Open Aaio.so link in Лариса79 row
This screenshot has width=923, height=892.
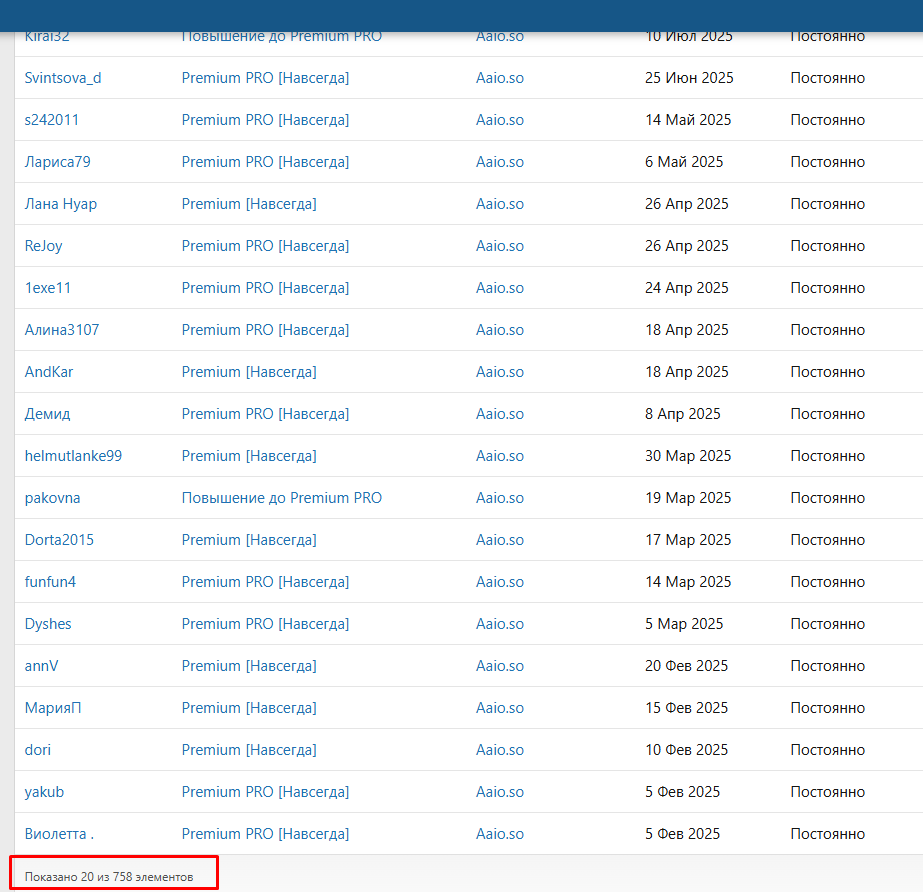click(500, 161)
